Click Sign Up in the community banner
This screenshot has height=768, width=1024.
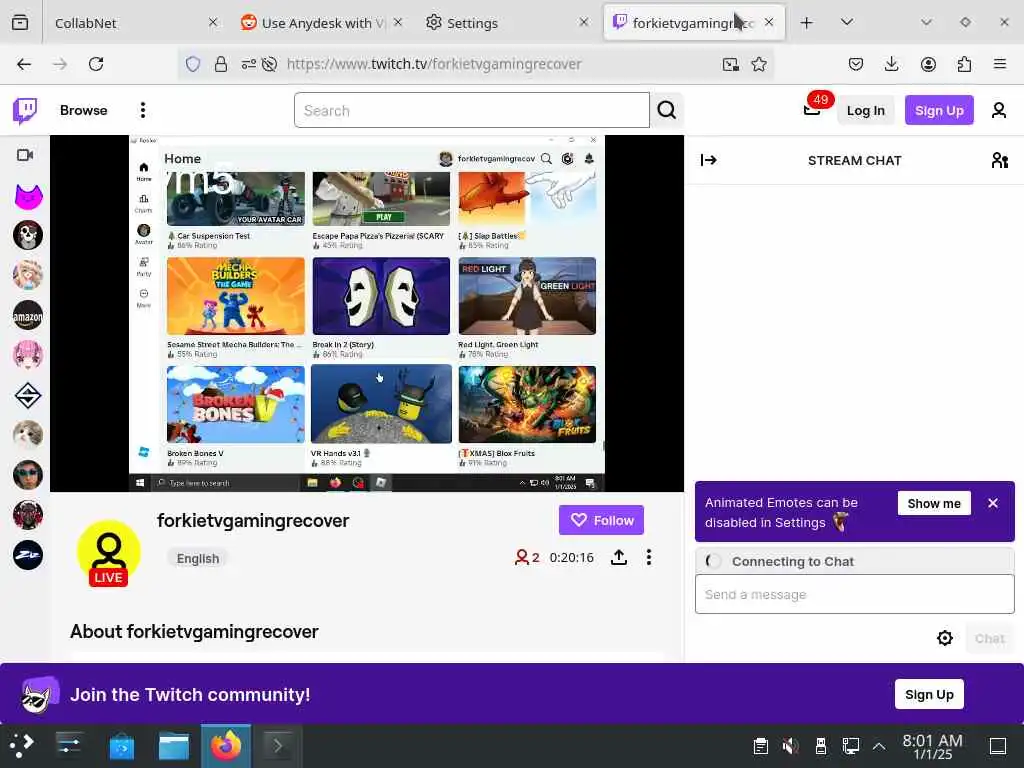click(x=929, y=694)
